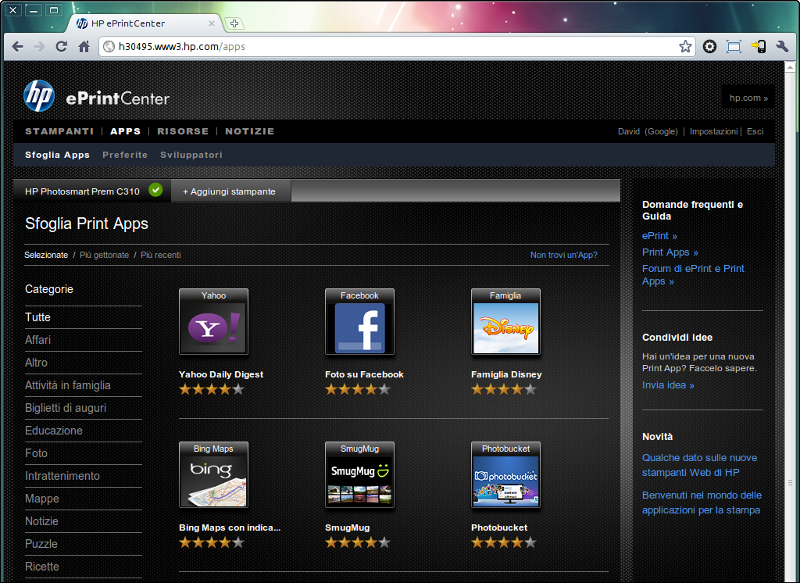Viewport: 800px width, 583px height.
Task: Click the Yahoo Daily Digest star rating
Action: coord(212,390)
